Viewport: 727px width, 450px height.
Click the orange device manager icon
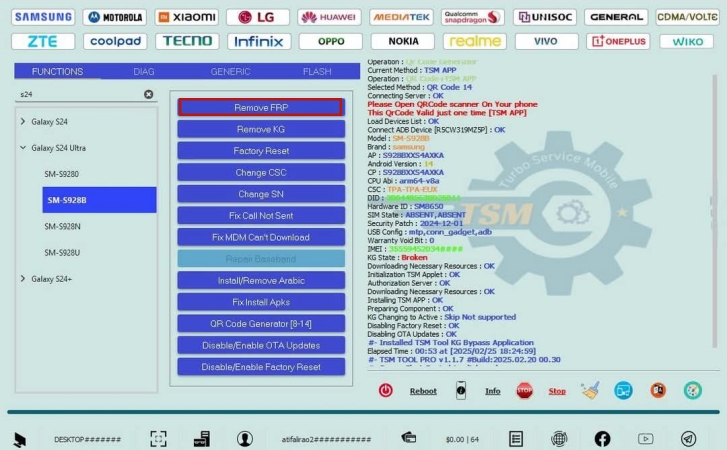tap(657, 391)
